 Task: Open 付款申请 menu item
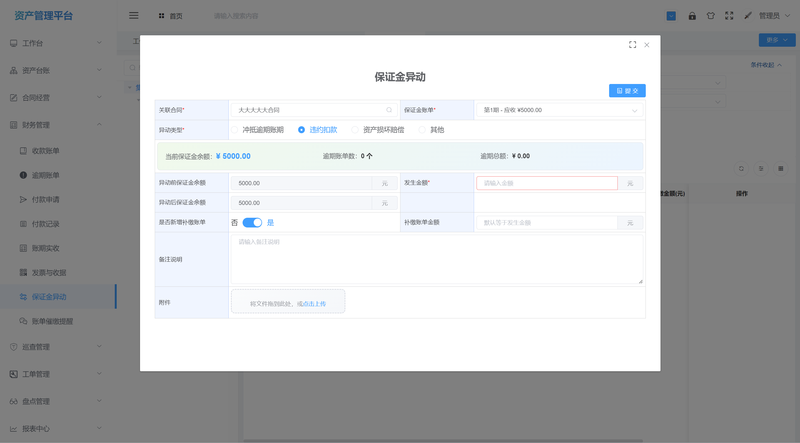coord(58,200)
